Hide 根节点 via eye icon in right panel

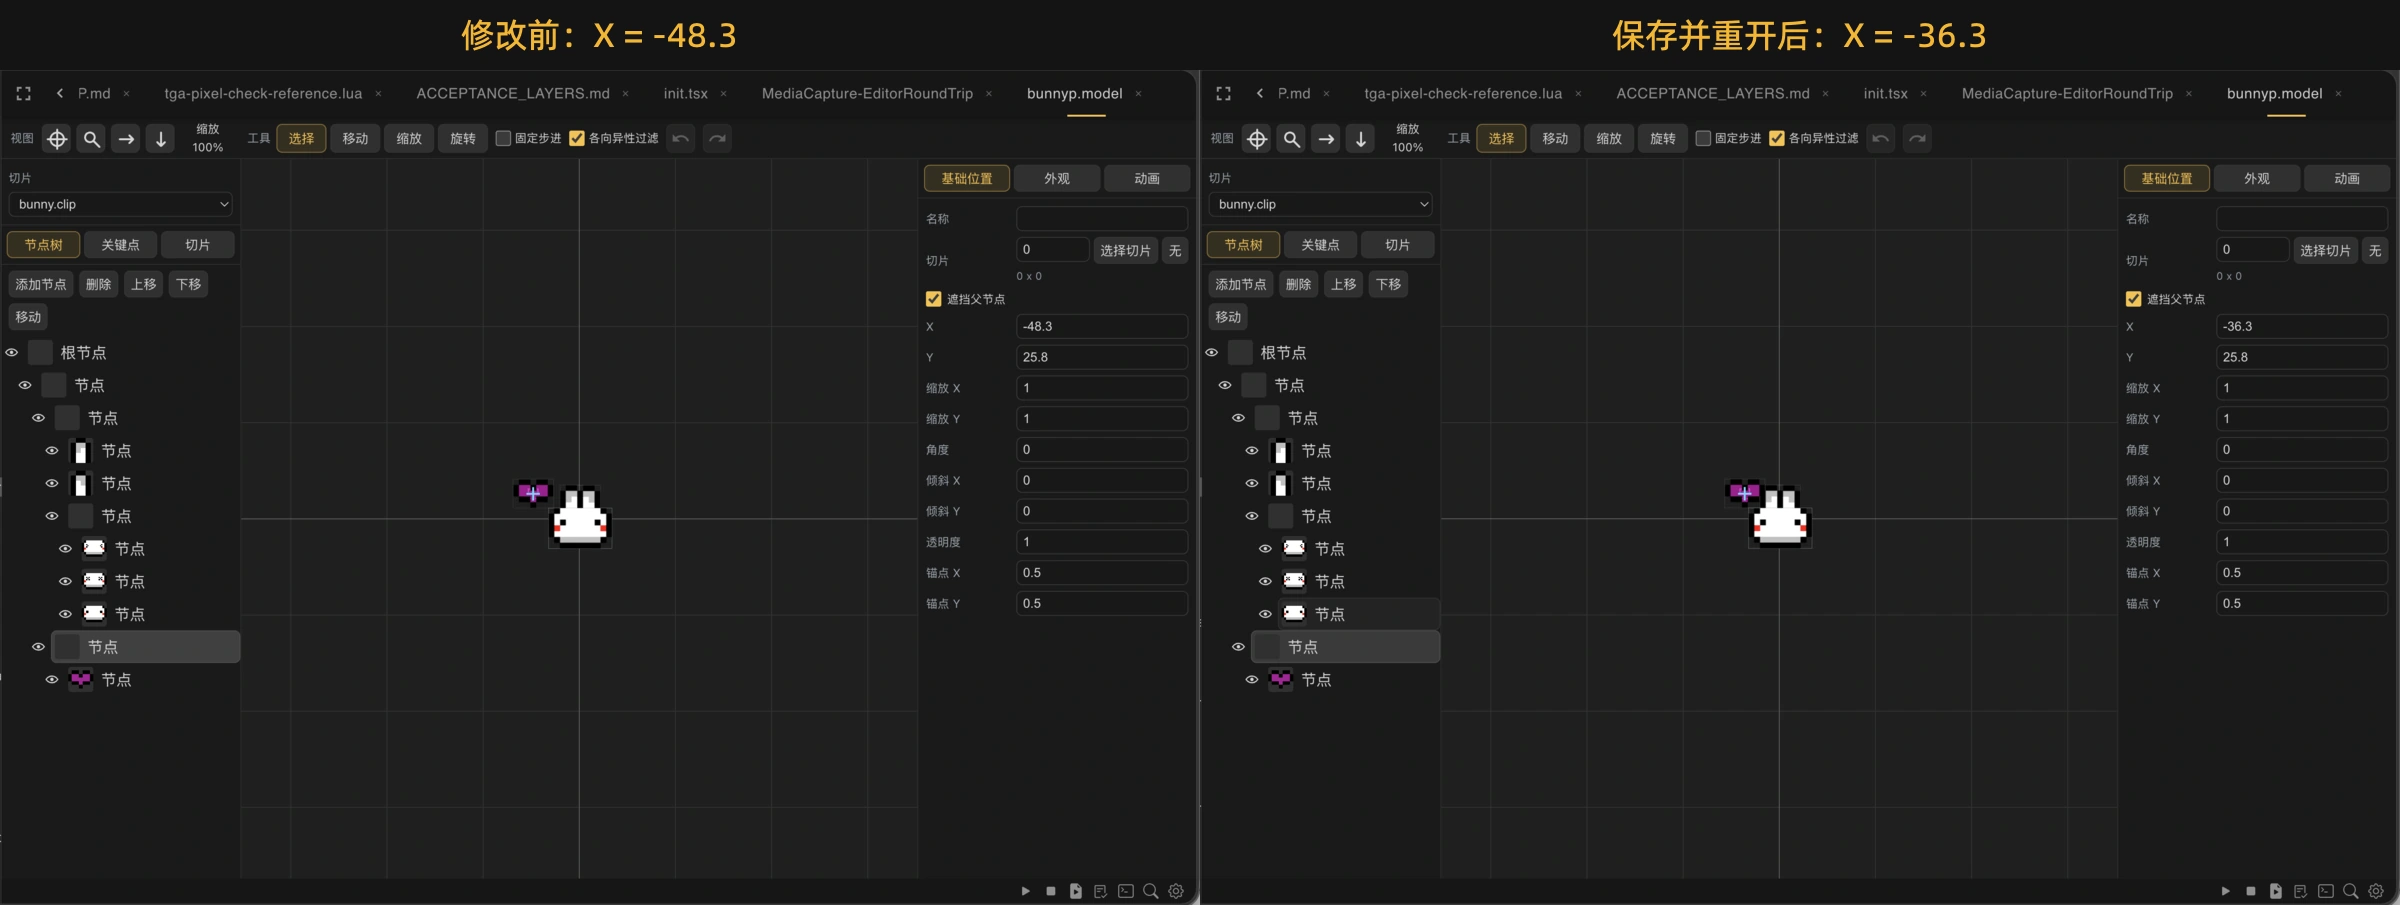click(1212, 352)
